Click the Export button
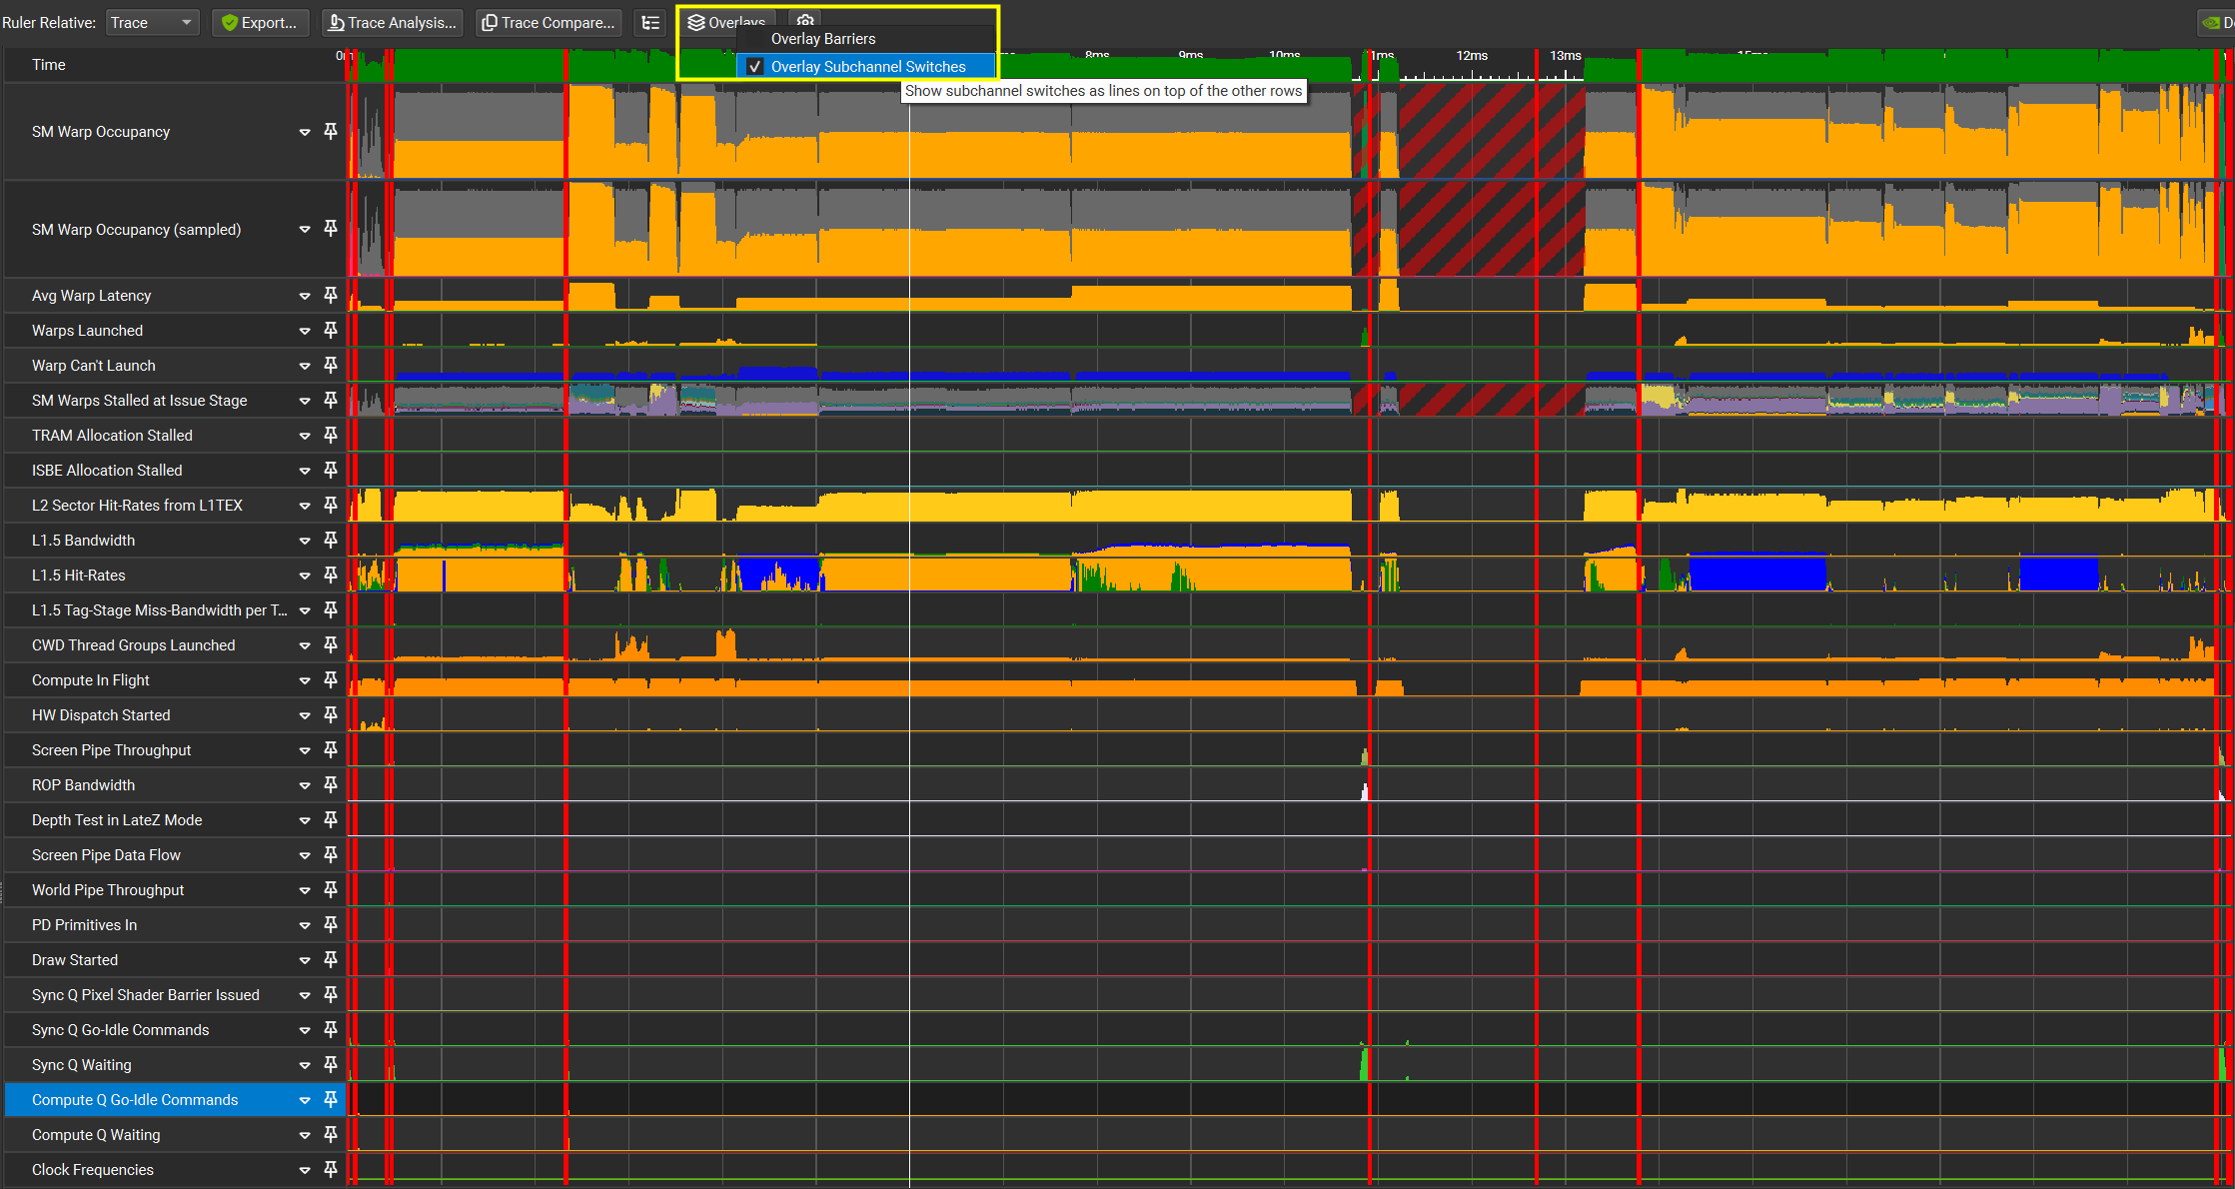Image resolution: width=2235 pixels, height=1189 pixels. coord(260,22)
